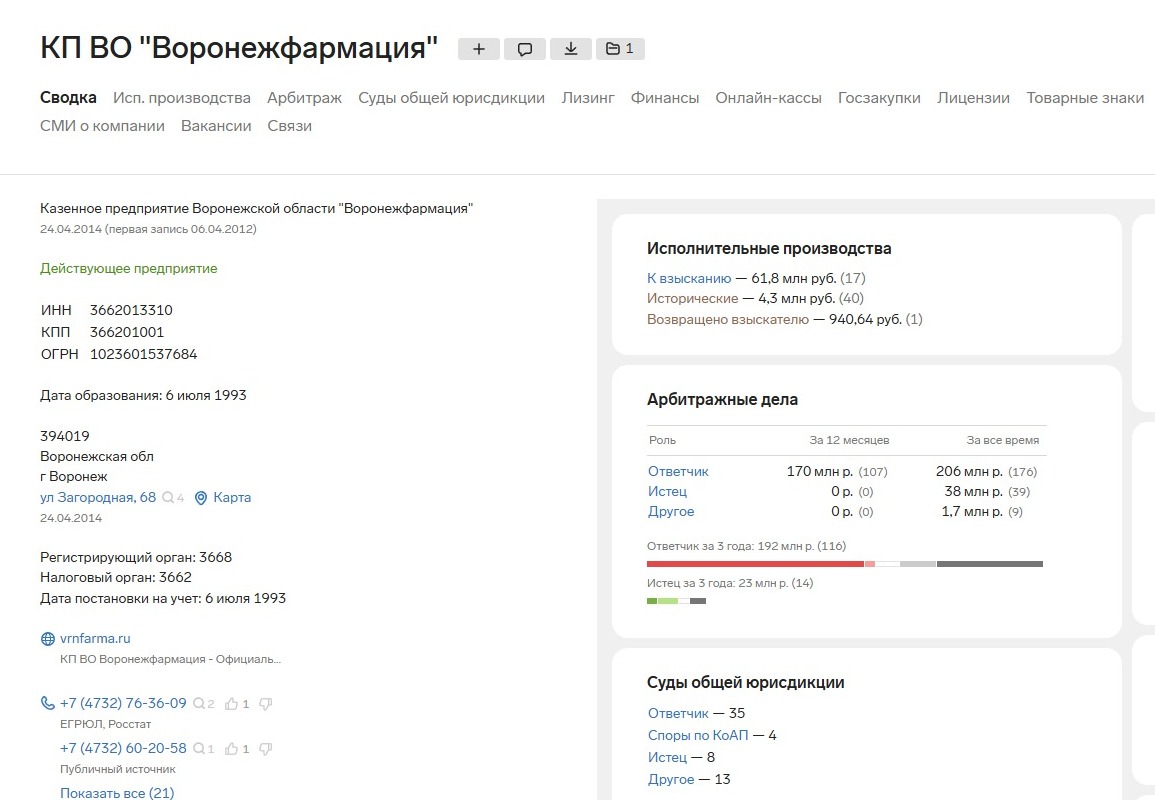
Task: Click the red segment of defendant bar
Action: [755, 564]
